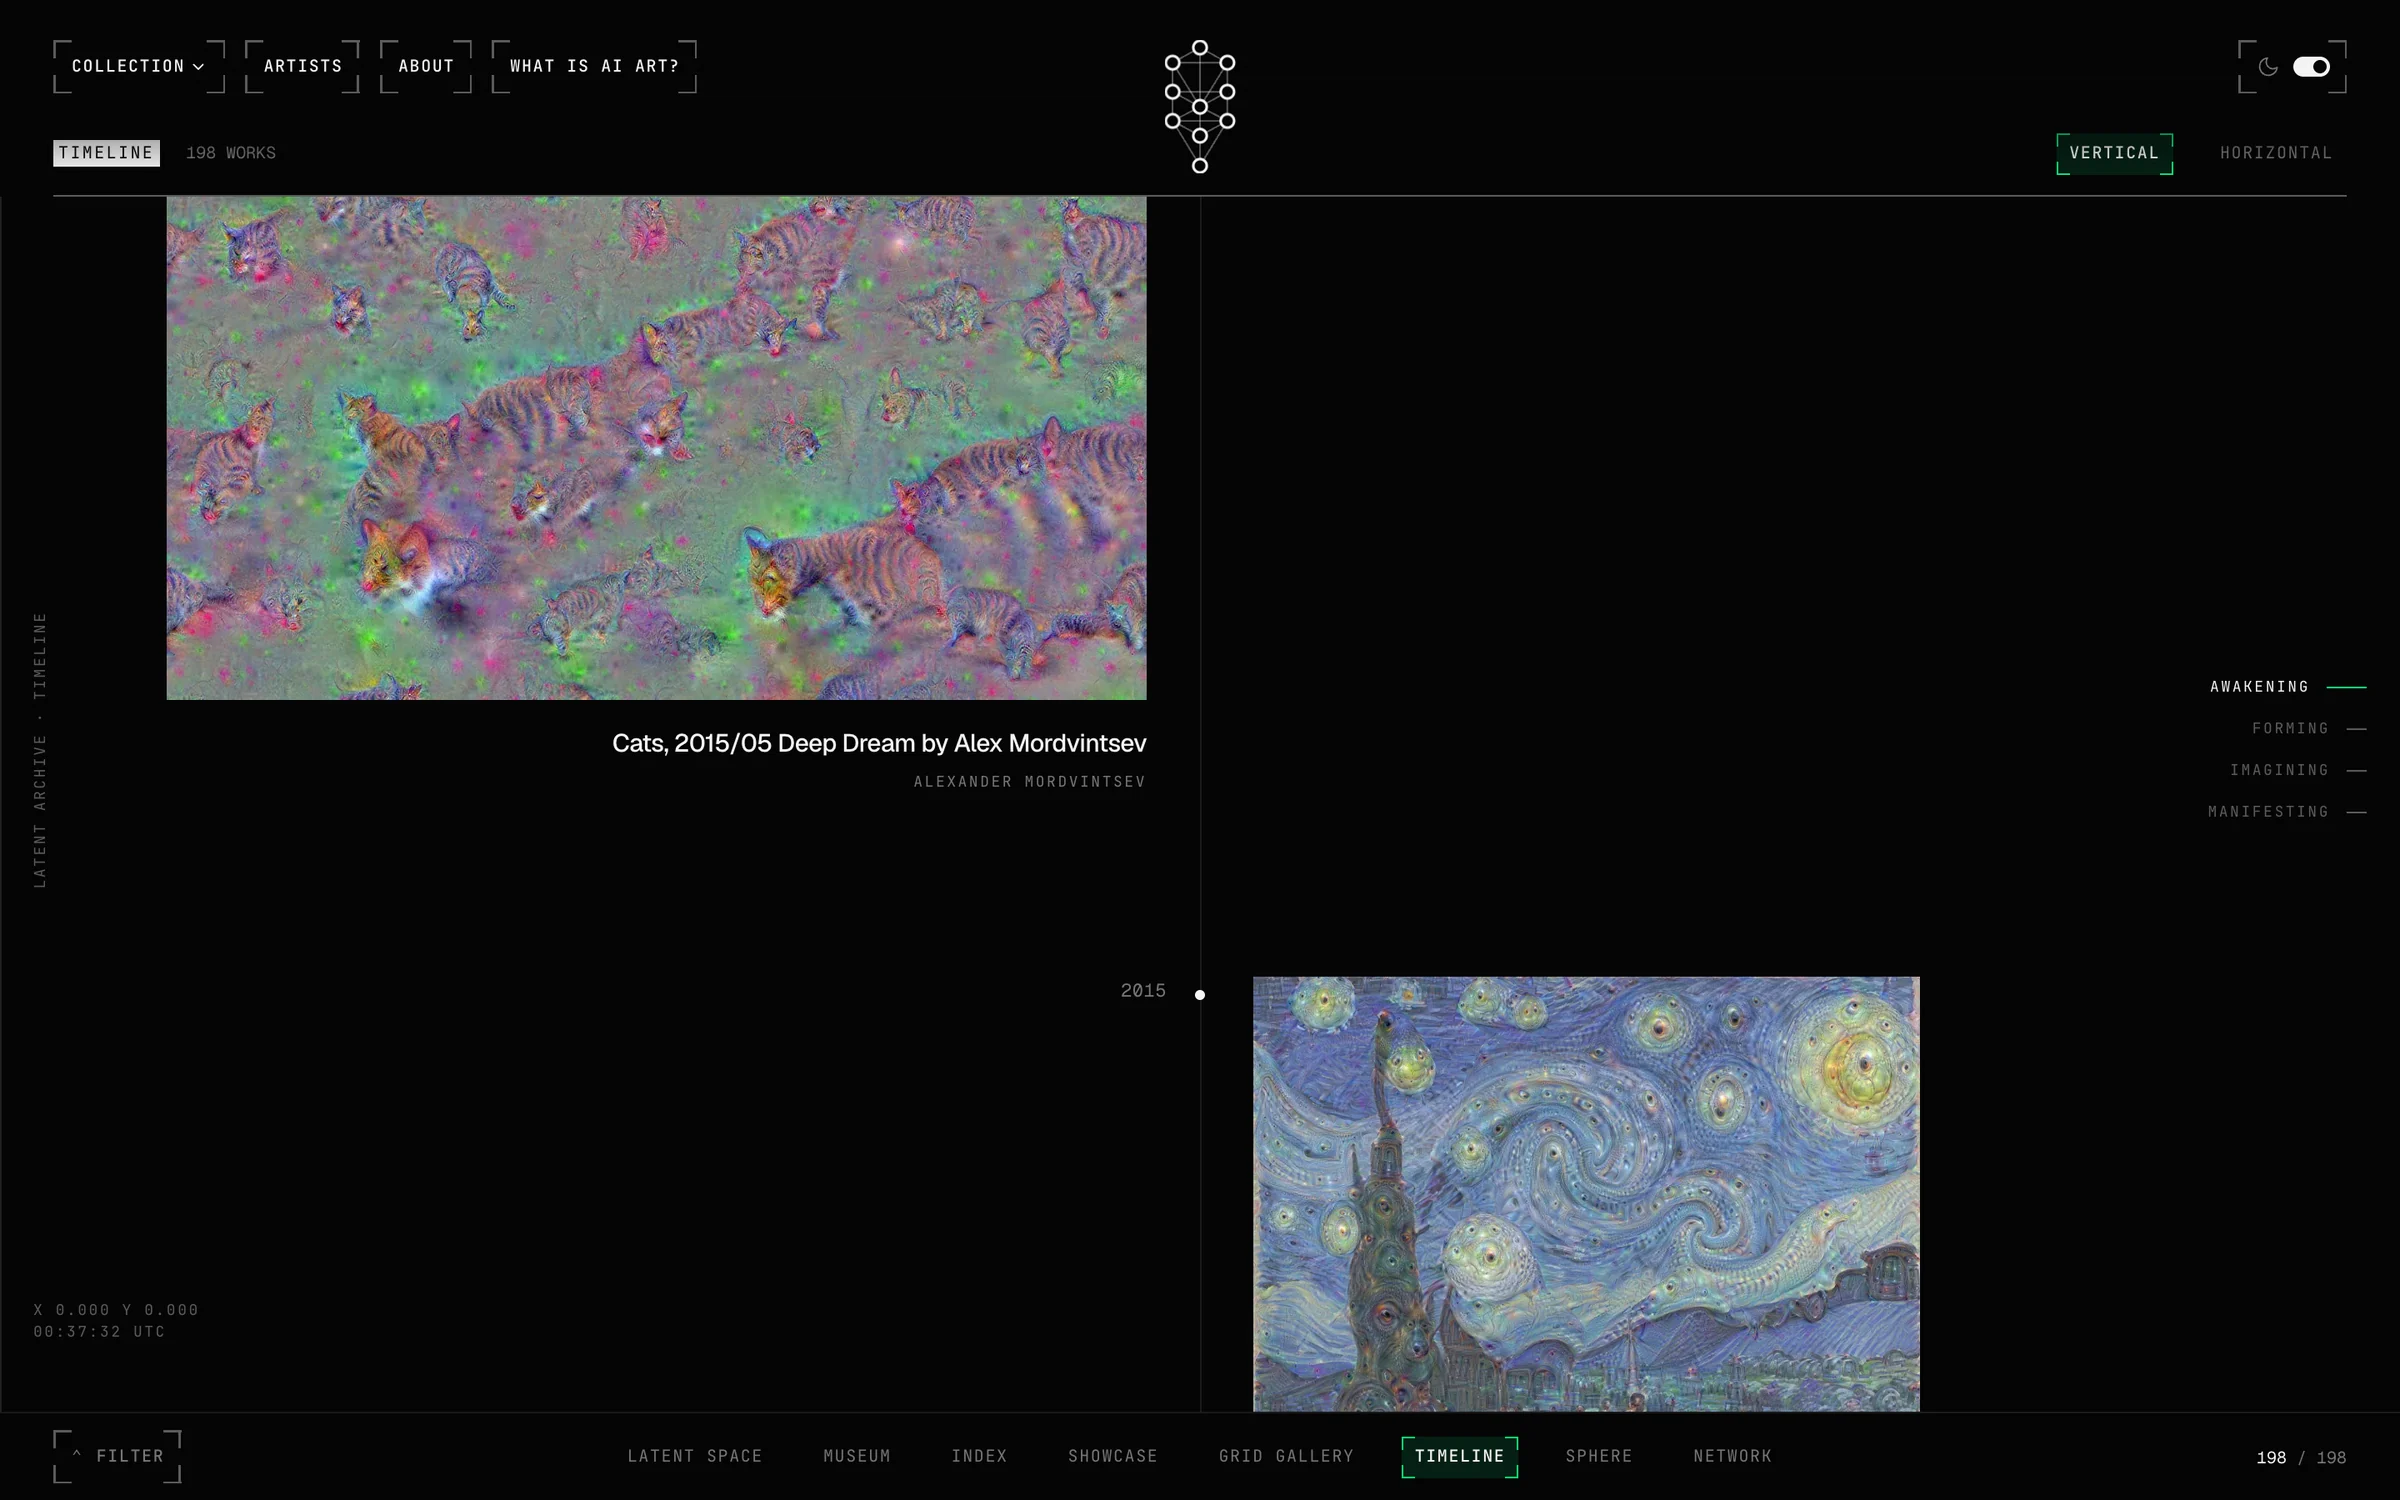Open the Deep Dream Starry Night artwork

click(1586, 1194)
